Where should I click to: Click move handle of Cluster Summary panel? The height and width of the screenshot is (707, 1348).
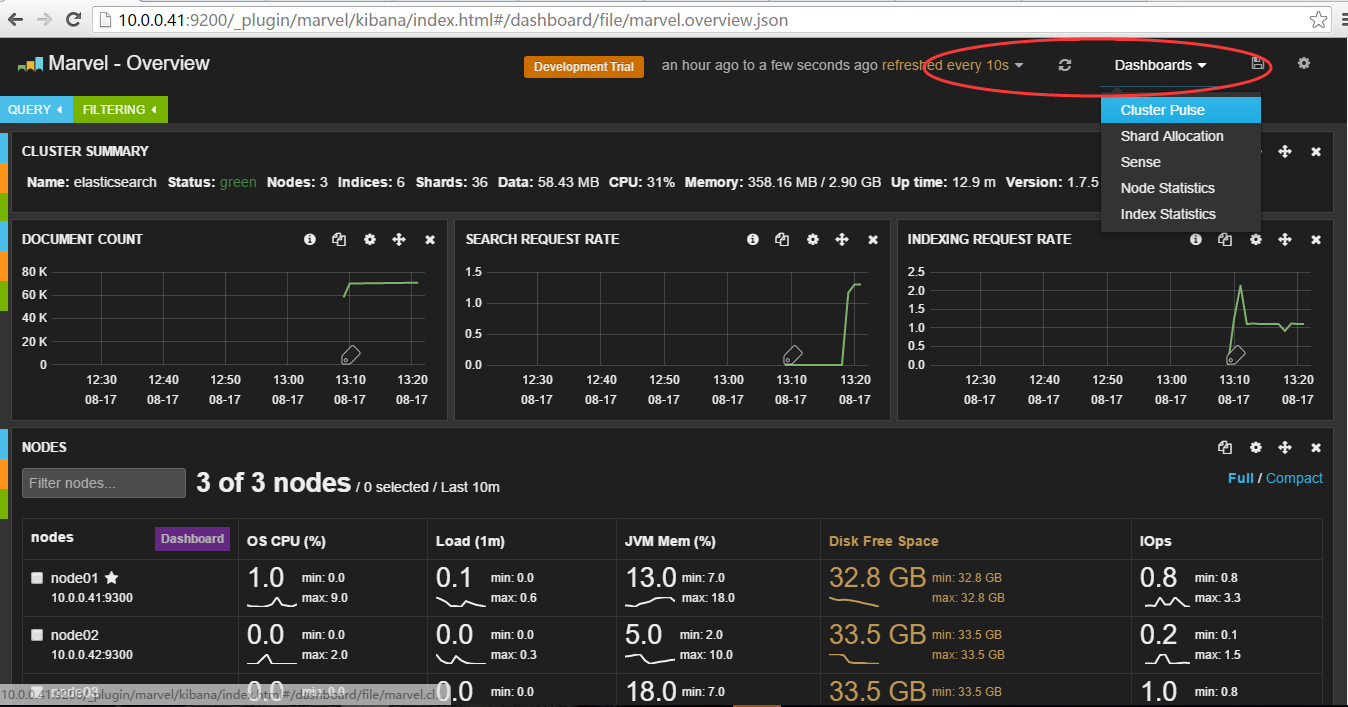[x=1285, y=152]
